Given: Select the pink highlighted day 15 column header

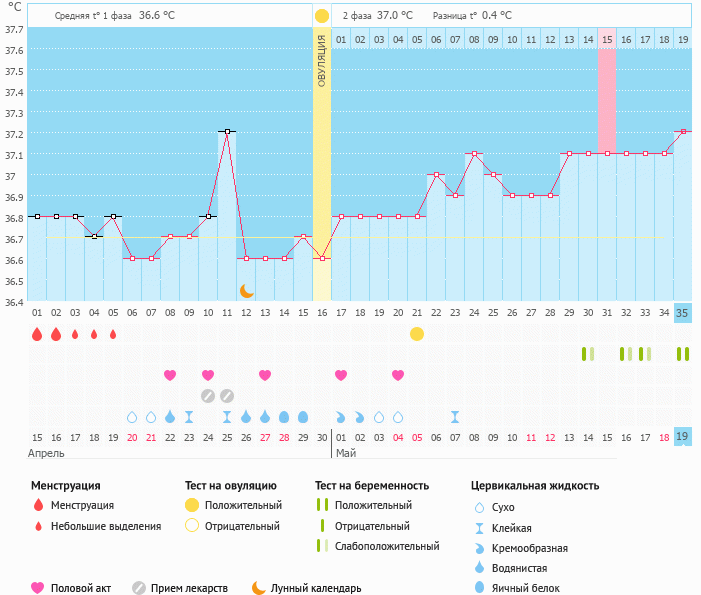Looking at the screenshot, I should pos(607,39).
